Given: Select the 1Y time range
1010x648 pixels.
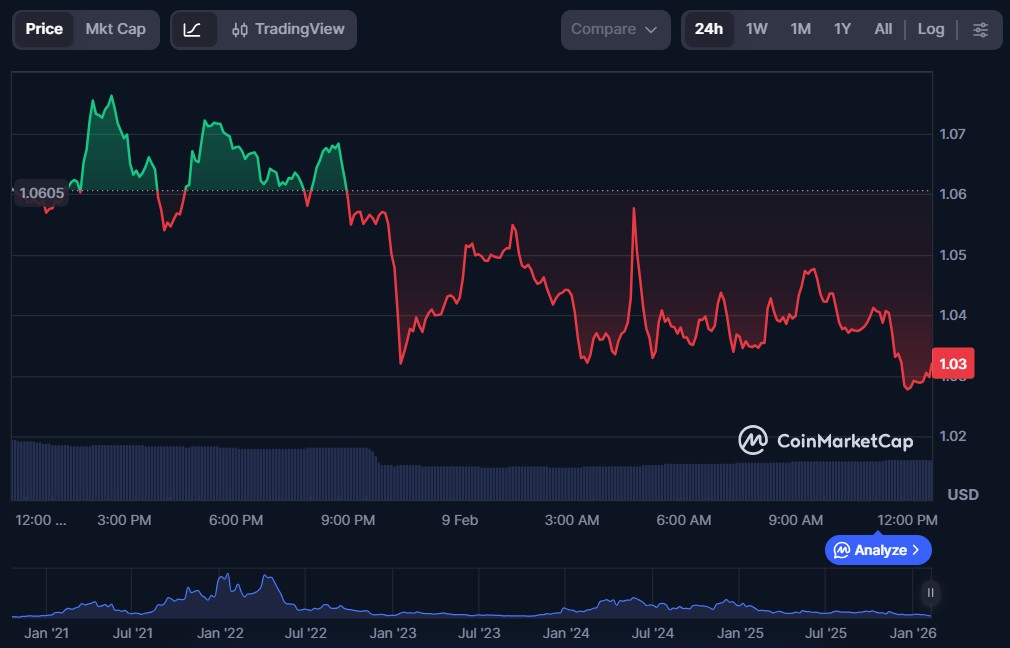Looking at the screenshot, I should tap(842, 29).
